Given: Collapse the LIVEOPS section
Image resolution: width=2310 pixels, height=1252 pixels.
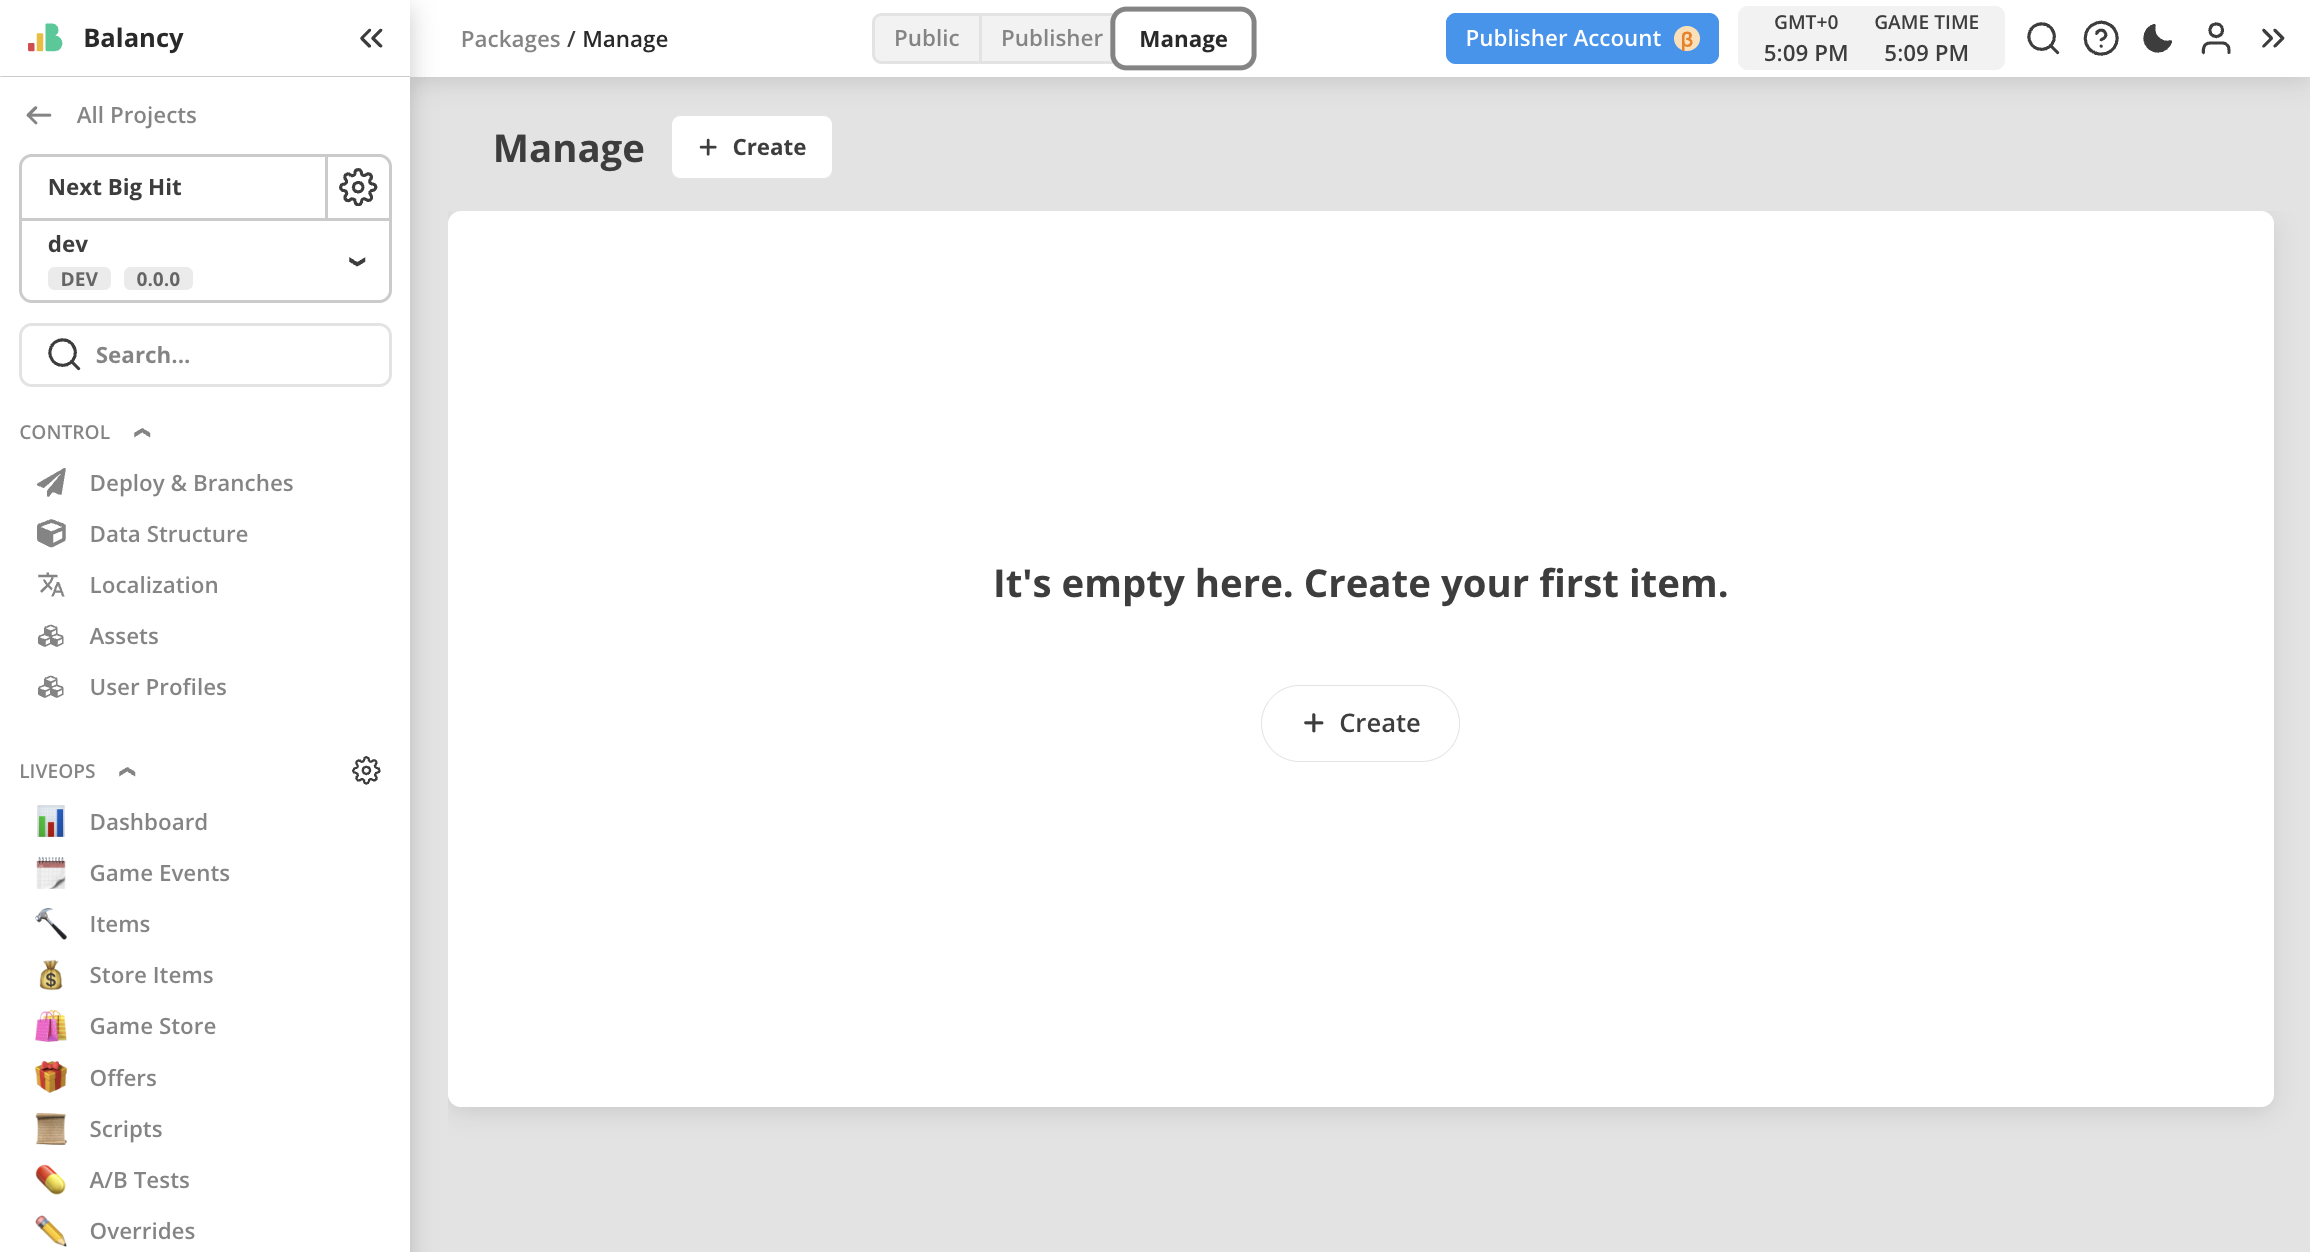Looking at the screenshot, I should (127, 771).
